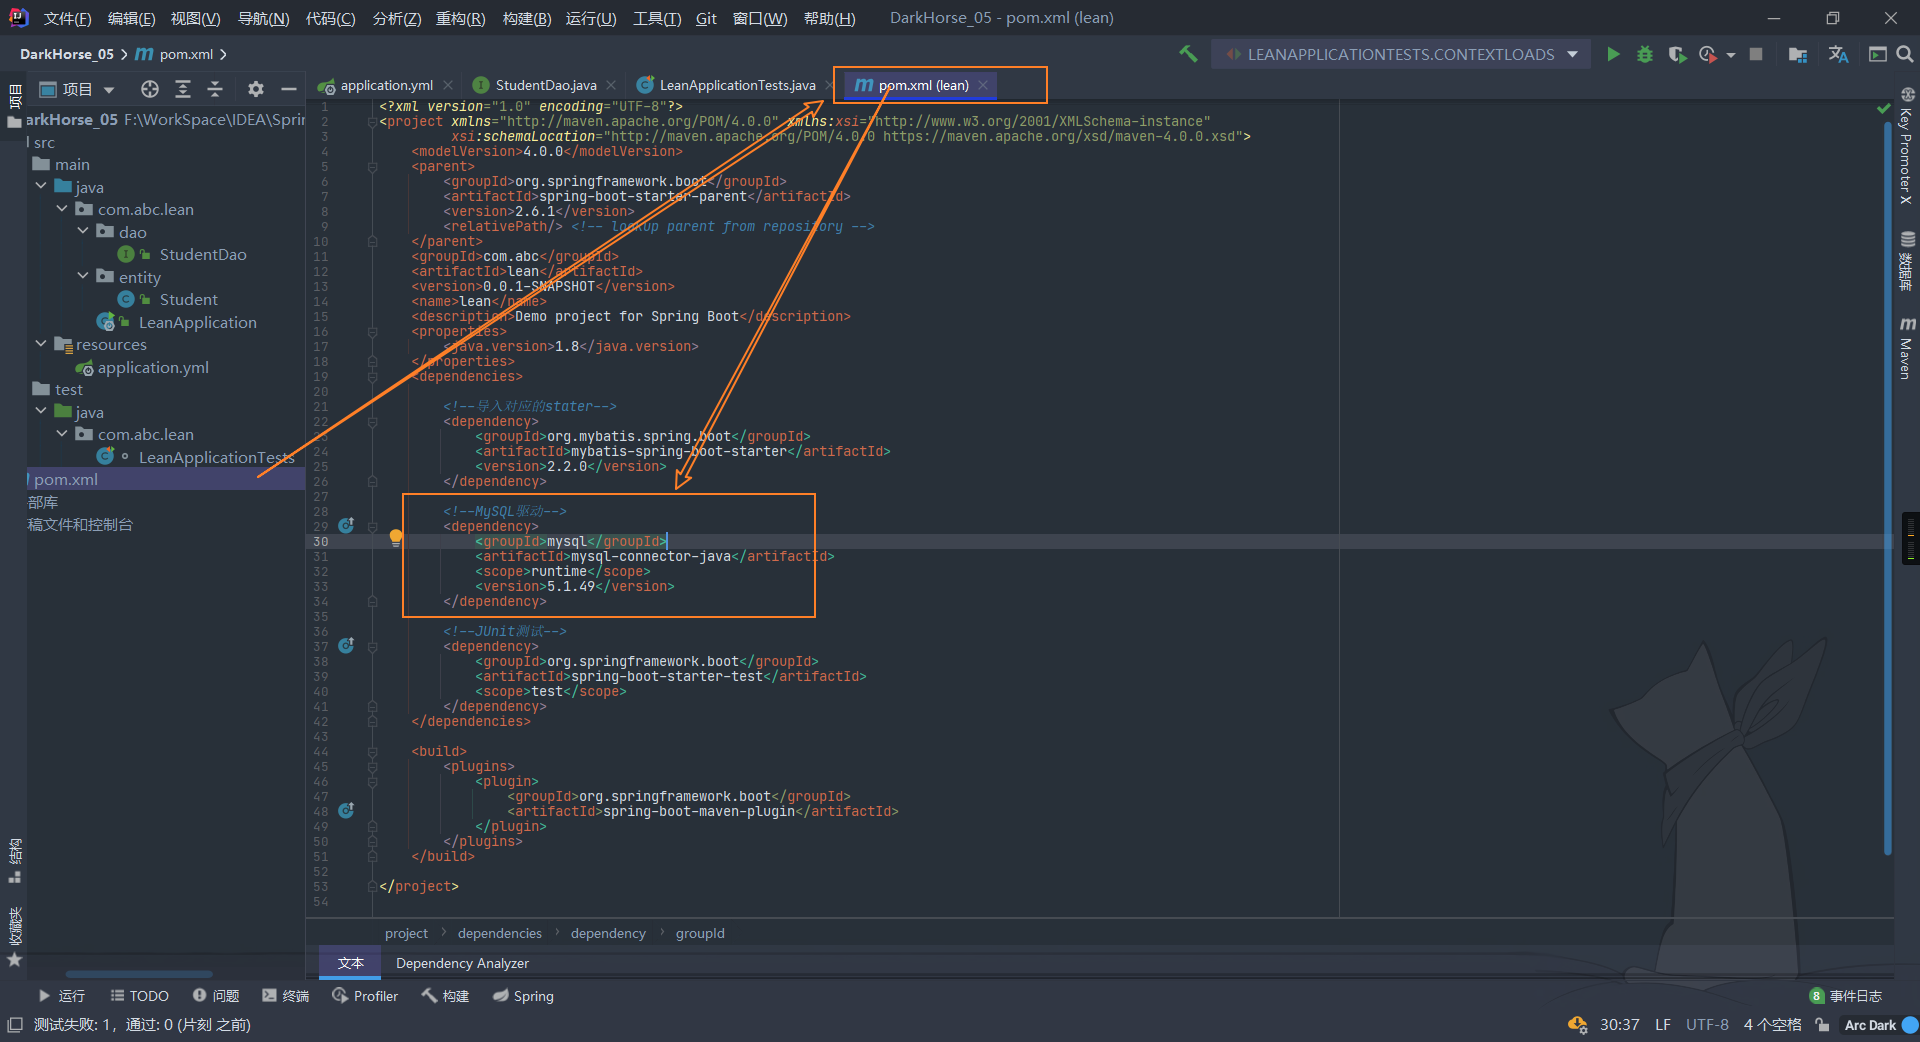The height and width of the screenshot is (1042, 1920).
Task: Open Project panel settings gear
Action: pos(255,89)
